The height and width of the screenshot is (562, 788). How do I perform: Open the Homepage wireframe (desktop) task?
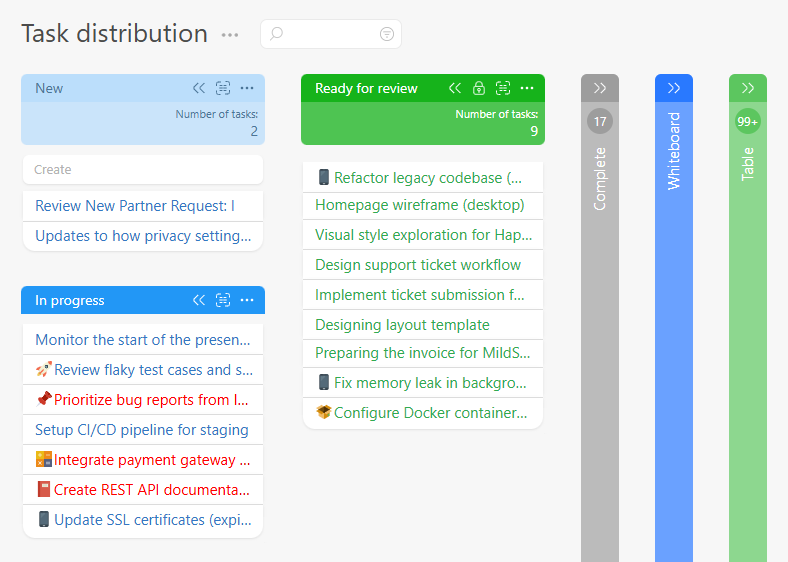point(419,205)
